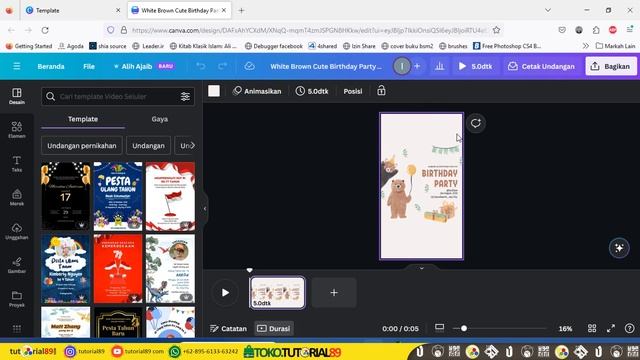This screenshot has height=360, width=640.
Task: Open the Beranda menu
Action: click(x=51, y=66)
